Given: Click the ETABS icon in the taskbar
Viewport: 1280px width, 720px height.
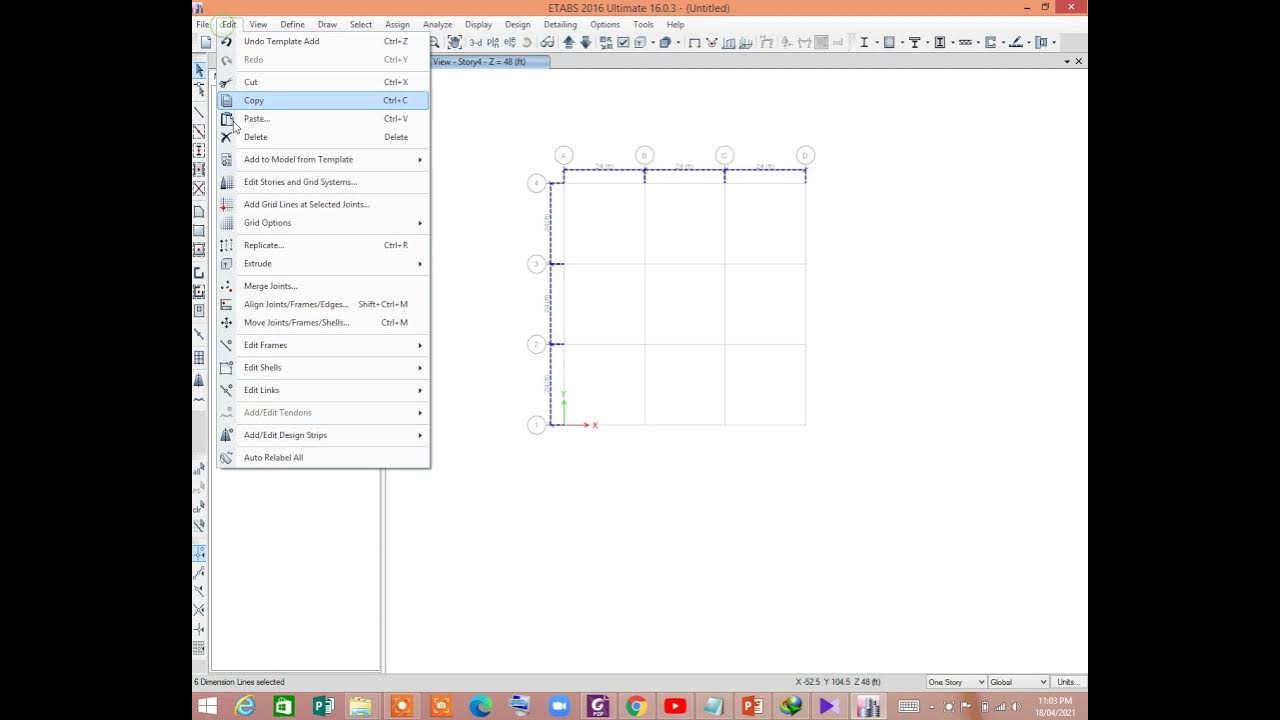Looking at the screenshot, I should [x=868, y=706].
